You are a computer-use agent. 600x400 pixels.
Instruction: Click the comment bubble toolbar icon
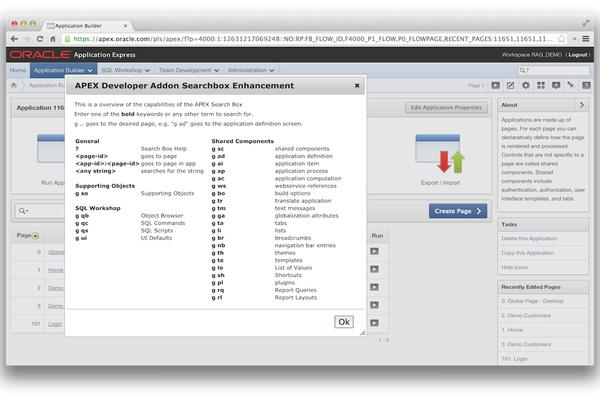(x=556, y=85)
